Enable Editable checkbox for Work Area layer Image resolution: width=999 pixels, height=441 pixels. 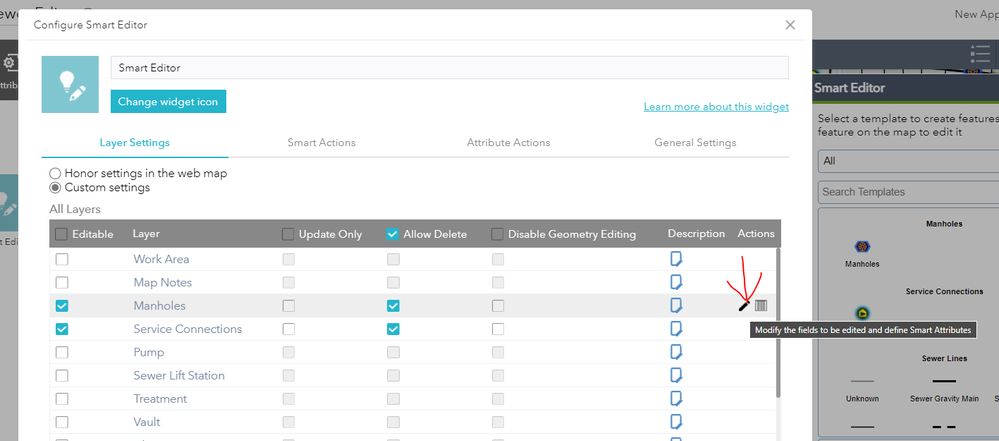tap(62, 259)
